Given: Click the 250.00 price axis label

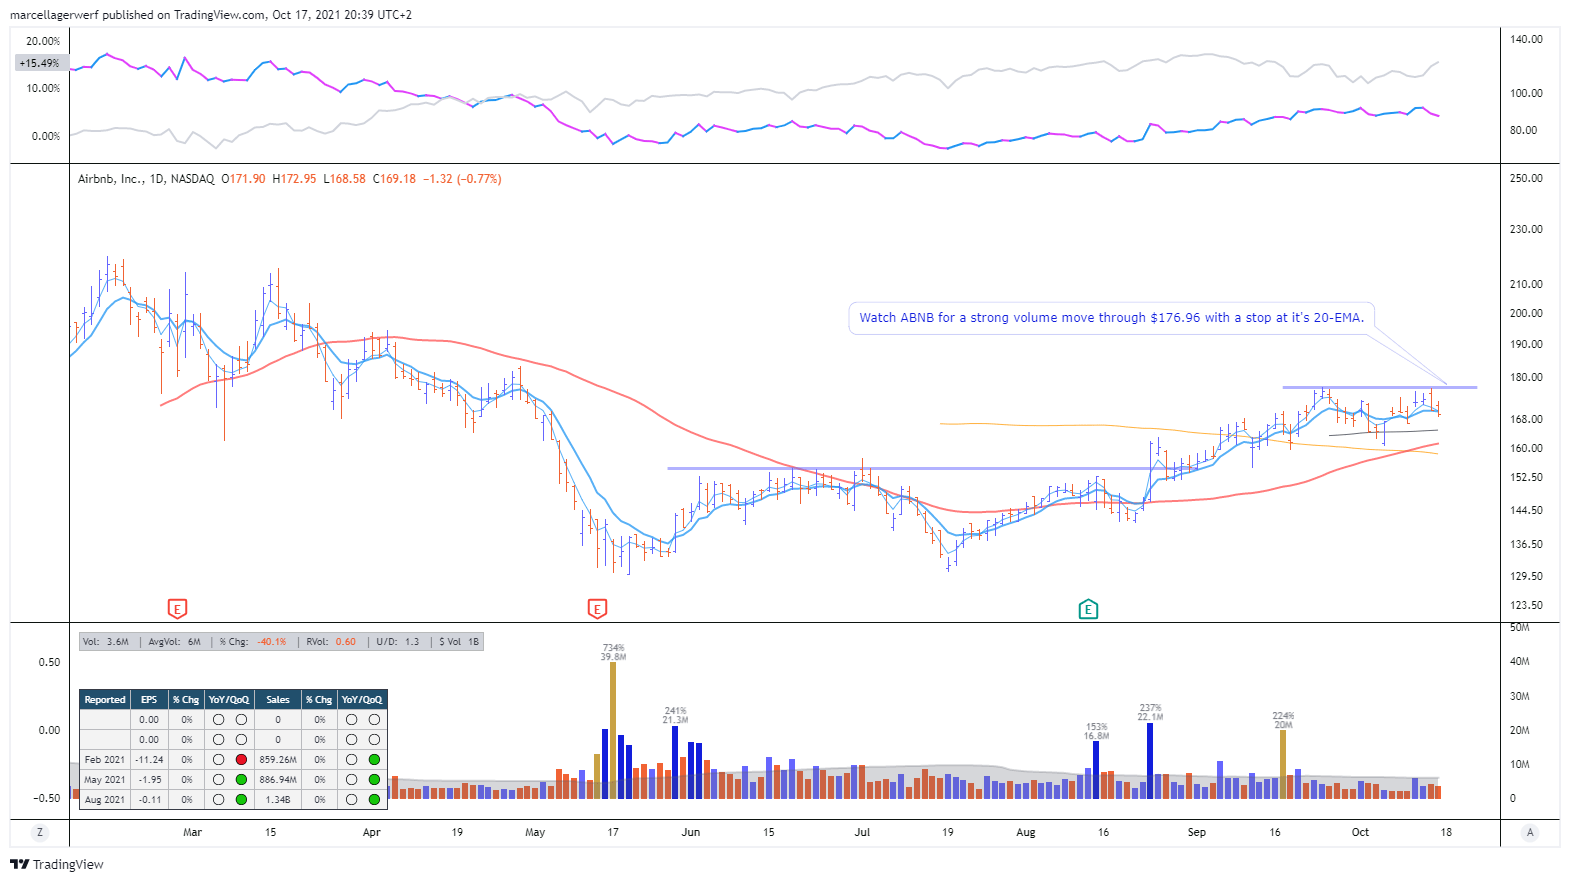Looking at the screenshot, I should 1526,178.
